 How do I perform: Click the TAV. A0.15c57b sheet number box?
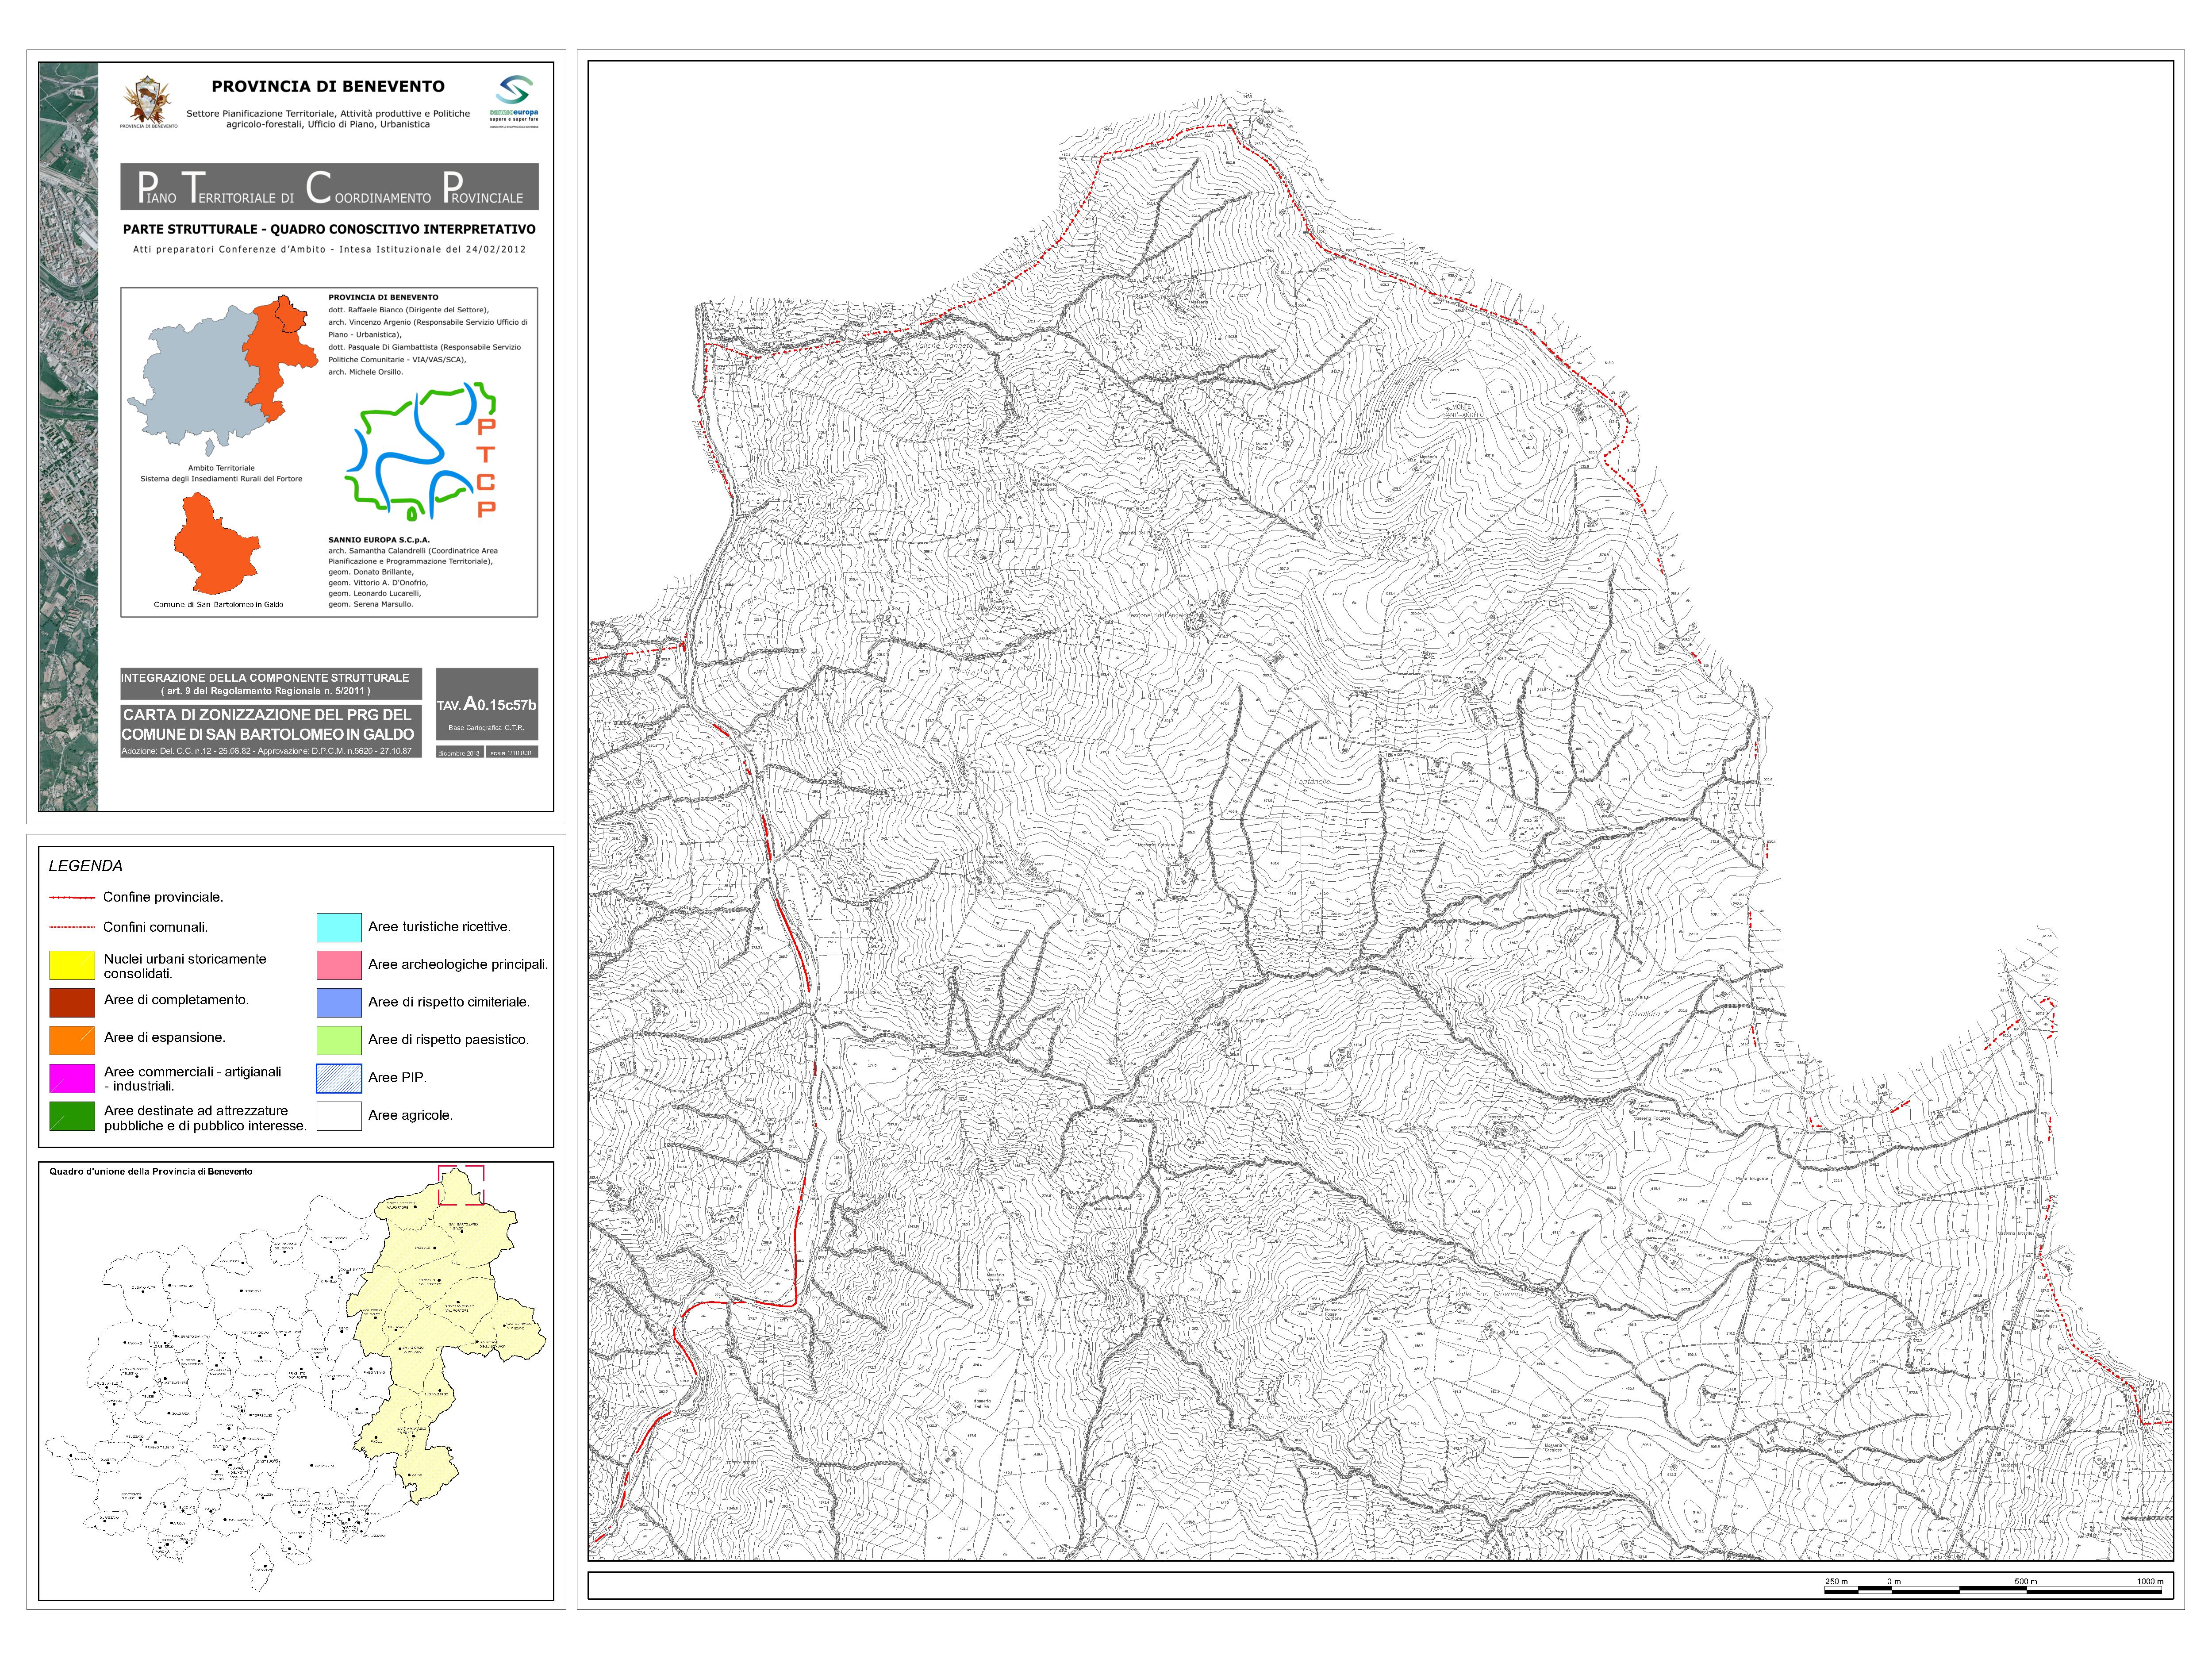[x=487, y=704]
